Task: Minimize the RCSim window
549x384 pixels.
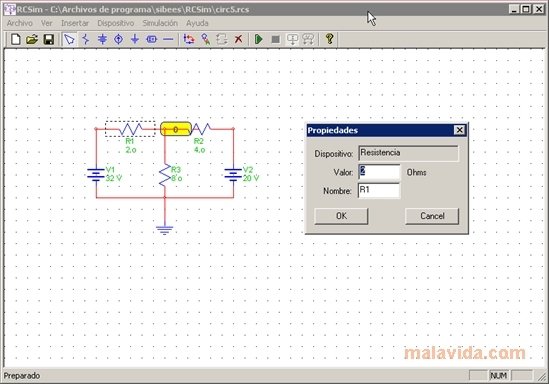Action: coord(514,9)
